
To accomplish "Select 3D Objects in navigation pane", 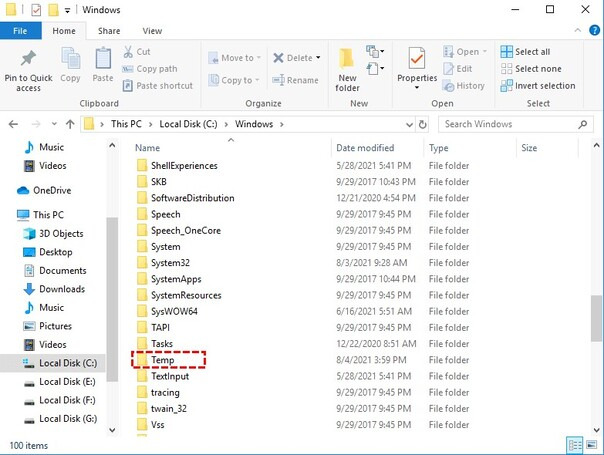I will coord(53,233).
